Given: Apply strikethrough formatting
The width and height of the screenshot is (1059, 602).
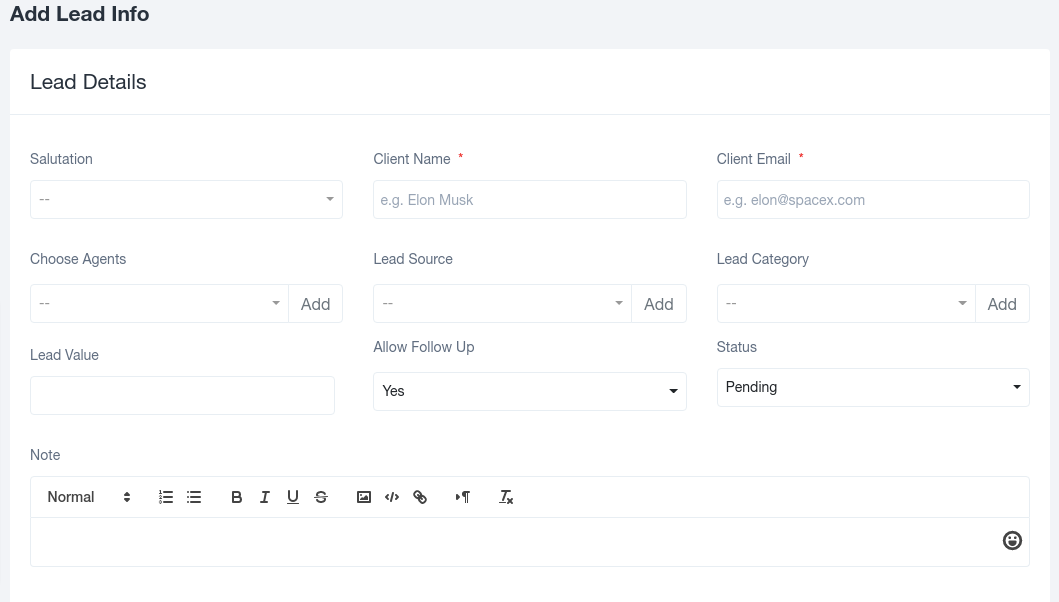Looking at the screenshot, I should [x=320, y=497].
